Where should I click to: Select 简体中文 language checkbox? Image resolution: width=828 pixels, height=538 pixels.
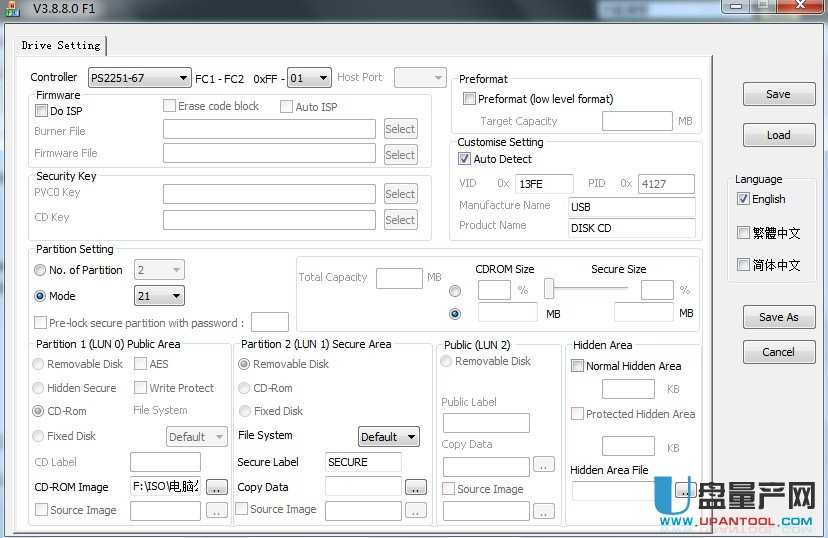pyautogui.click(x=743, y=265)
